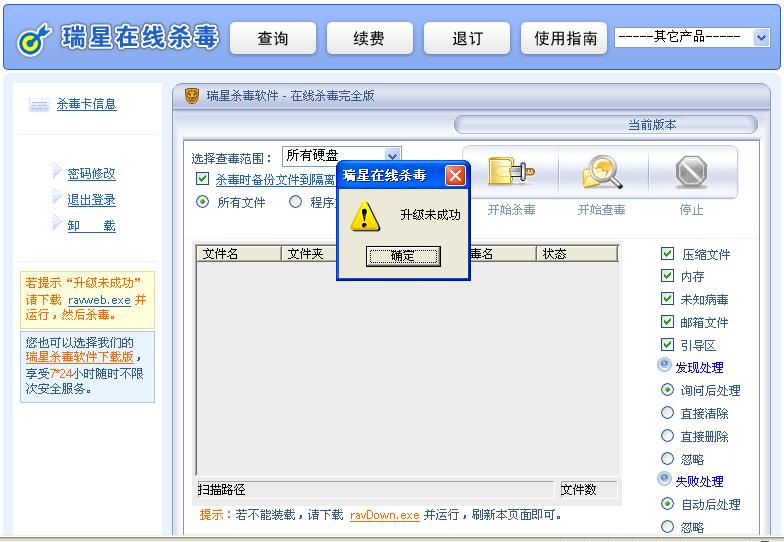Select the 所有文件 radio button
The height and width of the screenshot is (542, 784).
coord(202,202)
